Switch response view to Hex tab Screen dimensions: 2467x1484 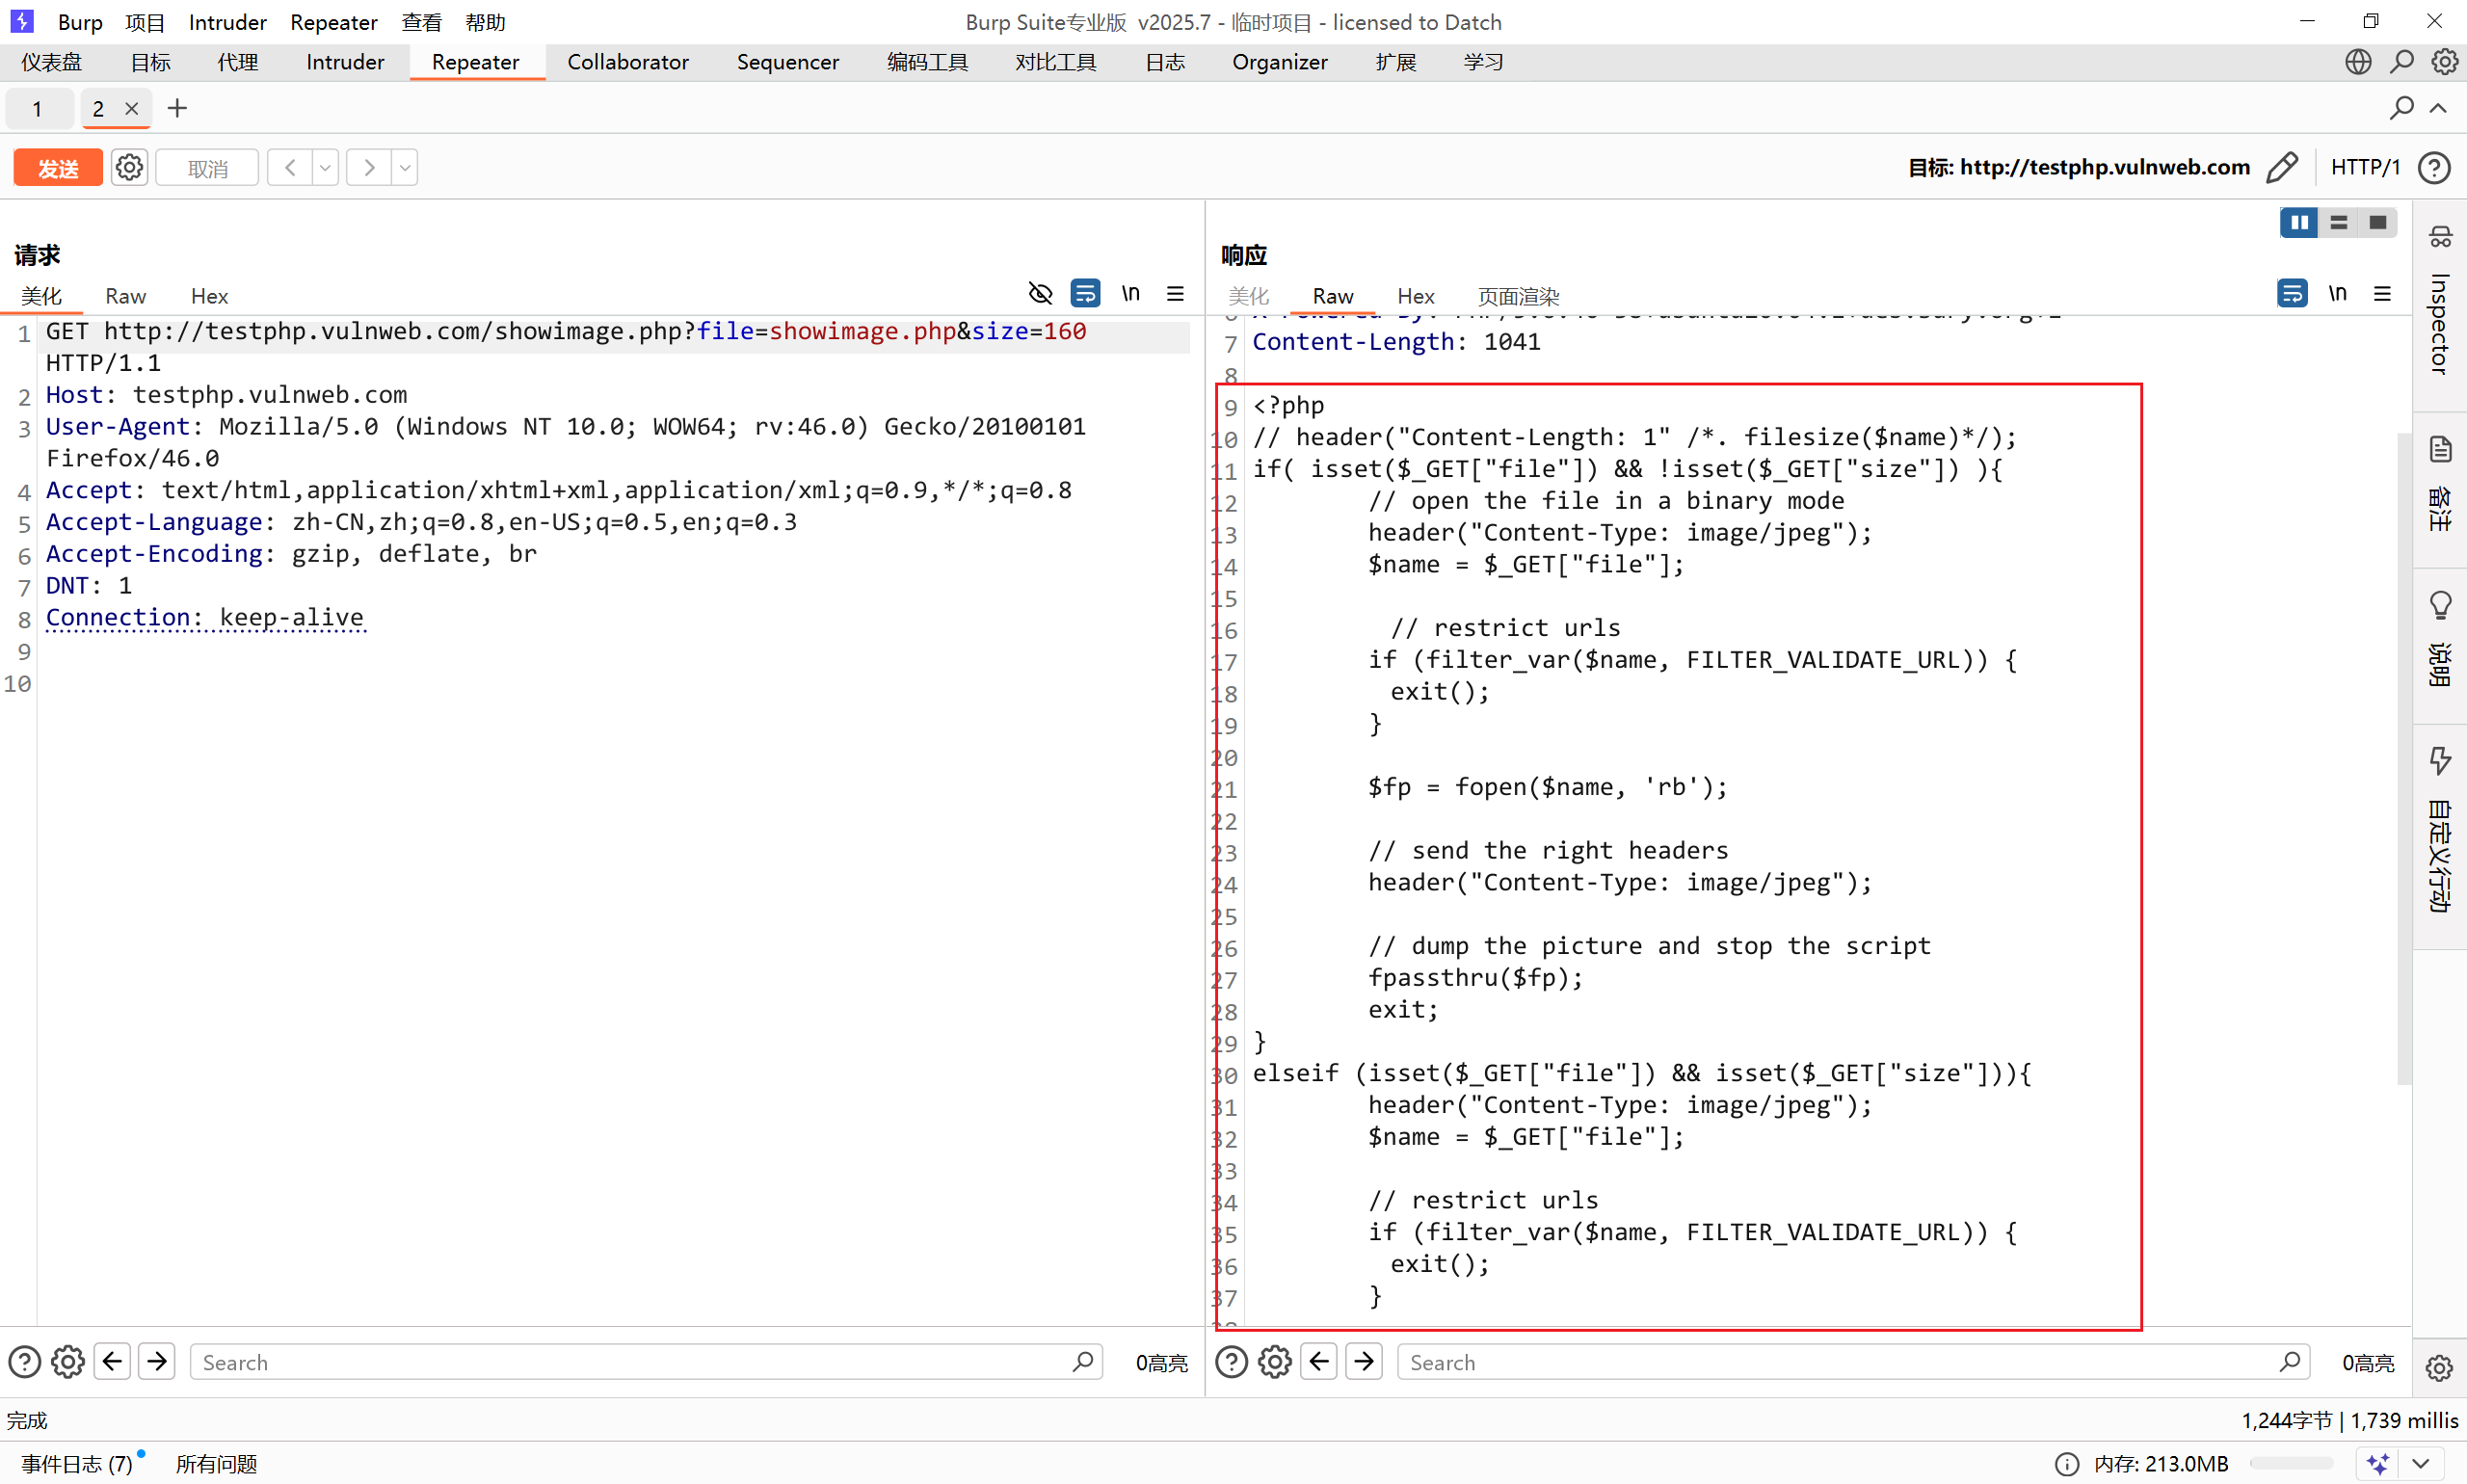coord(1415,296)
